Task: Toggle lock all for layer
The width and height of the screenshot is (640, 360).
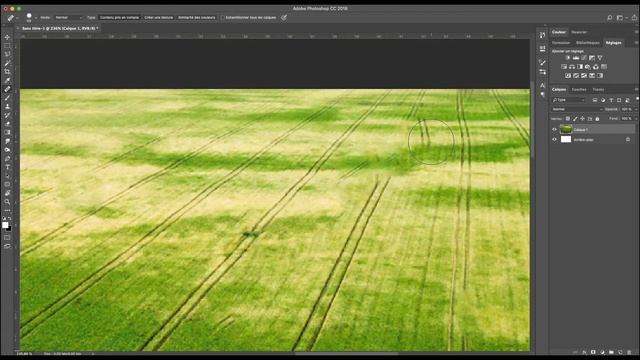Action: point(598,119)
